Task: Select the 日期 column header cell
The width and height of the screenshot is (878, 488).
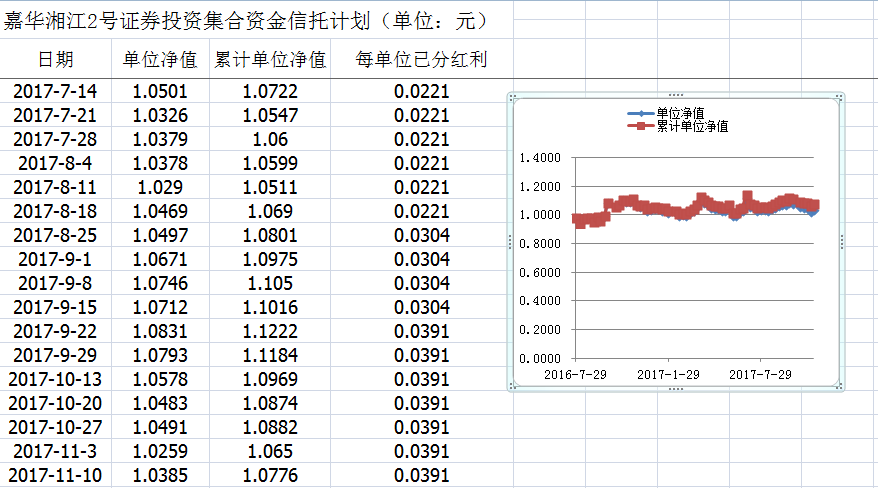Action: tap(56, 59)
